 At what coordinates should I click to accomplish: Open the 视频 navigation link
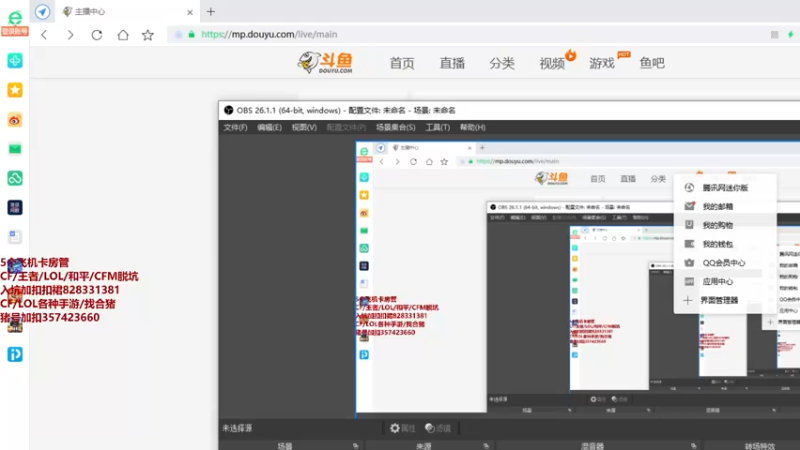552,63
